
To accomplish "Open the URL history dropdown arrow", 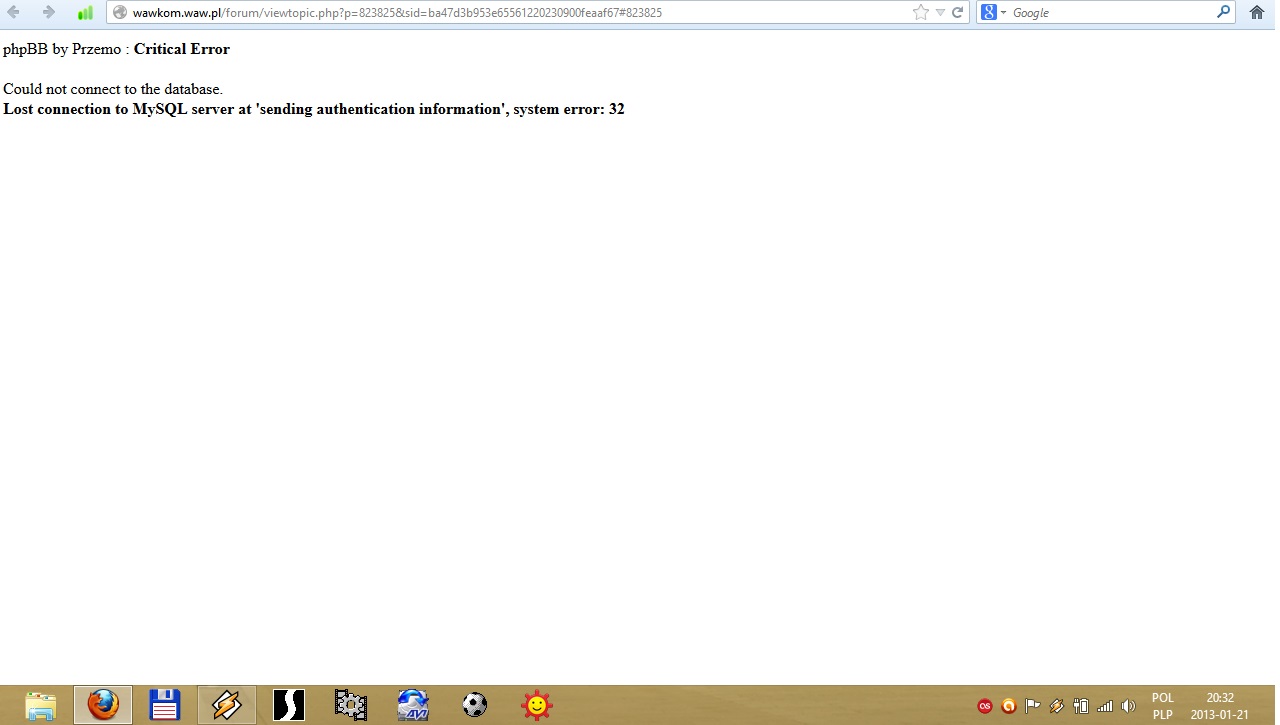I will tap(941, 13).
